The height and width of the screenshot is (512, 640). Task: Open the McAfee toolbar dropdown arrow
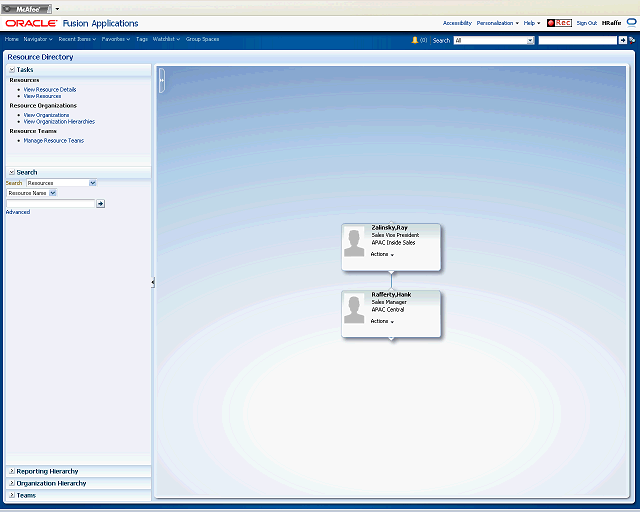click(x=57, y=9)
